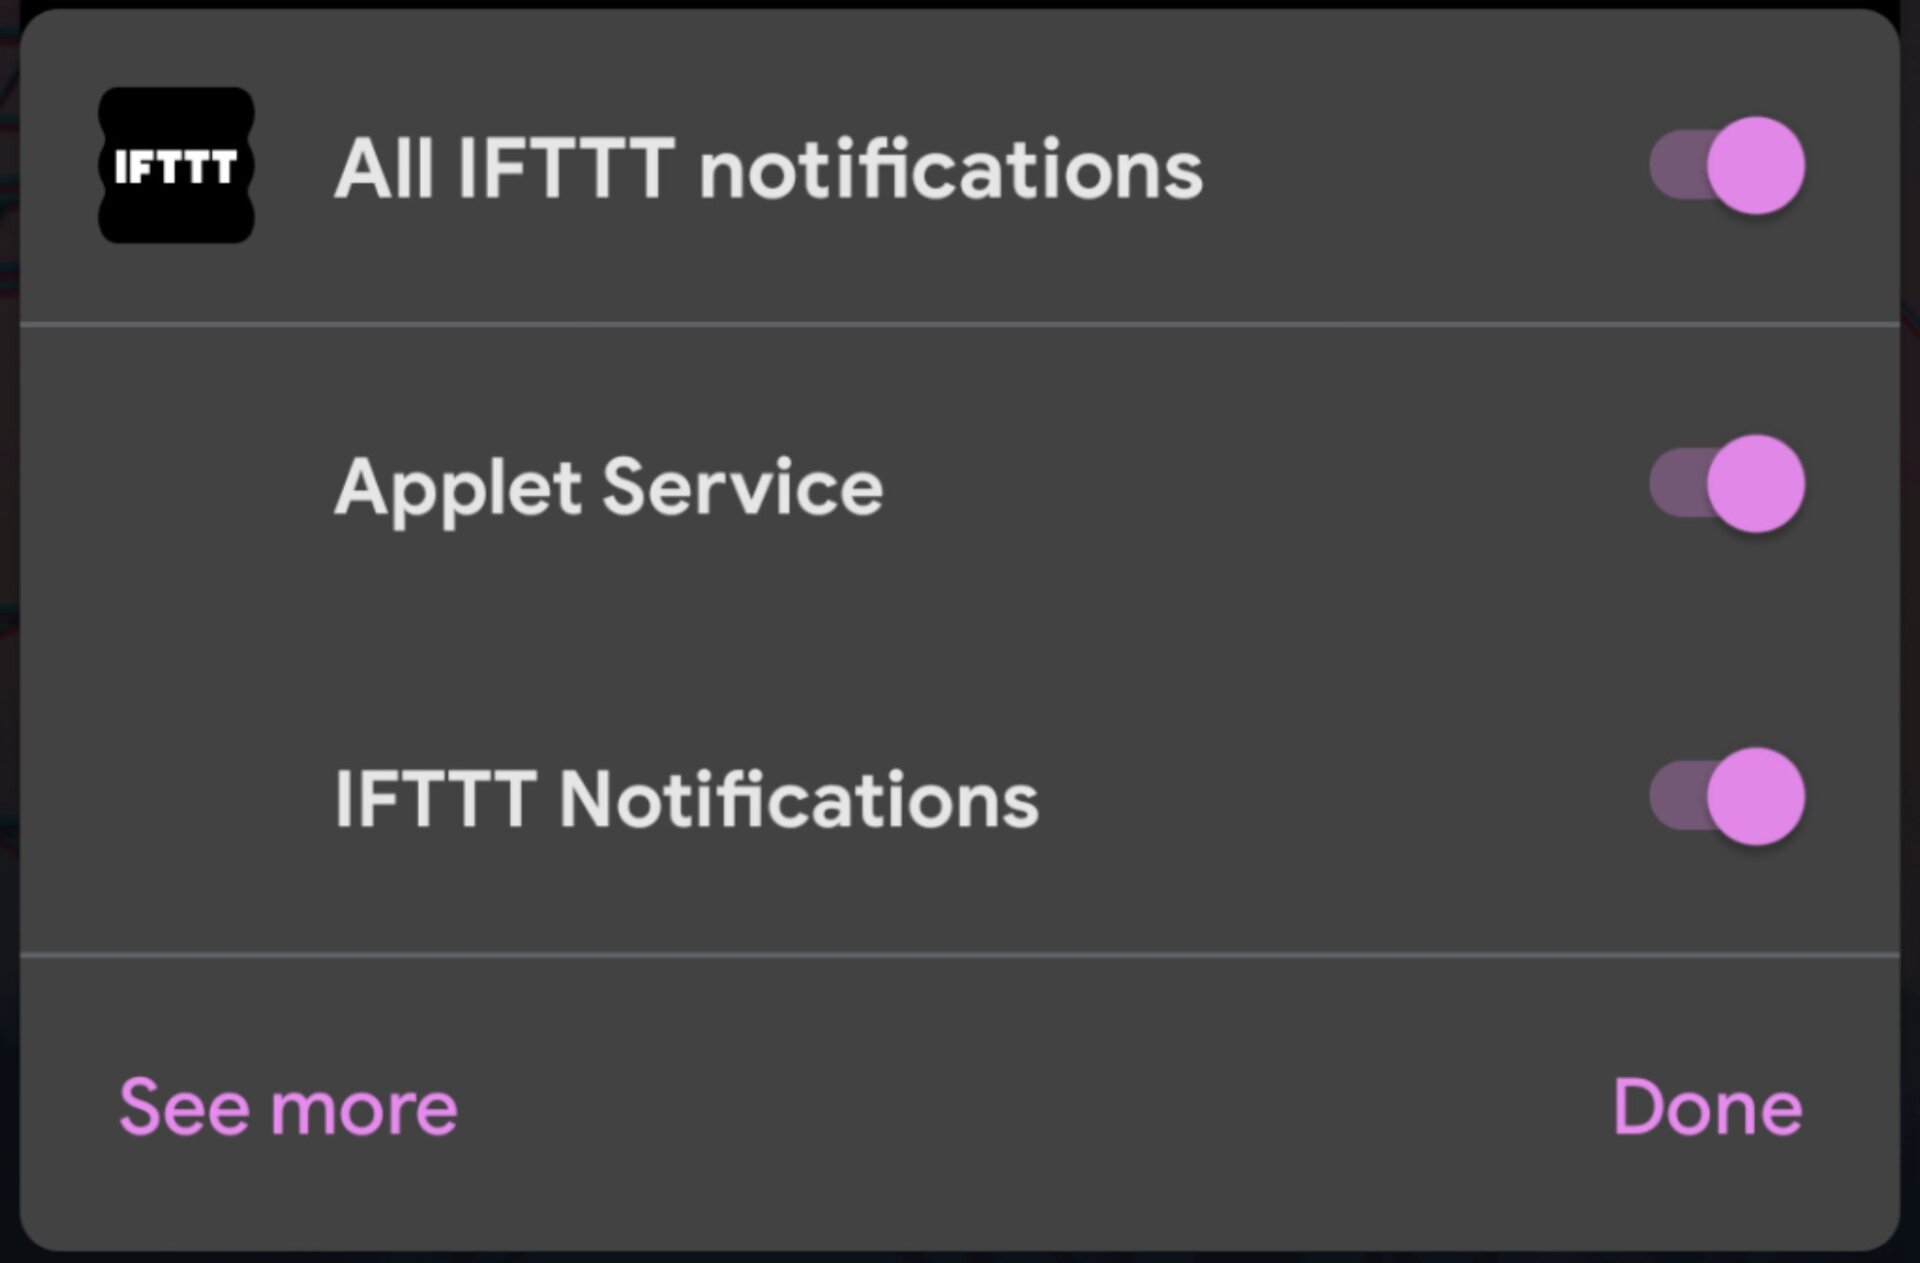Open more notification settings via See more
Viewport: 1920px width, 1263px height.
[288, 1107]
